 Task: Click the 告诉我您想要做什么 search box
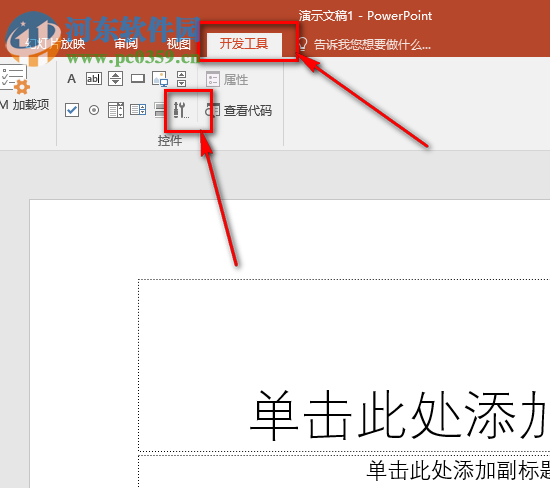click(372, 45)
